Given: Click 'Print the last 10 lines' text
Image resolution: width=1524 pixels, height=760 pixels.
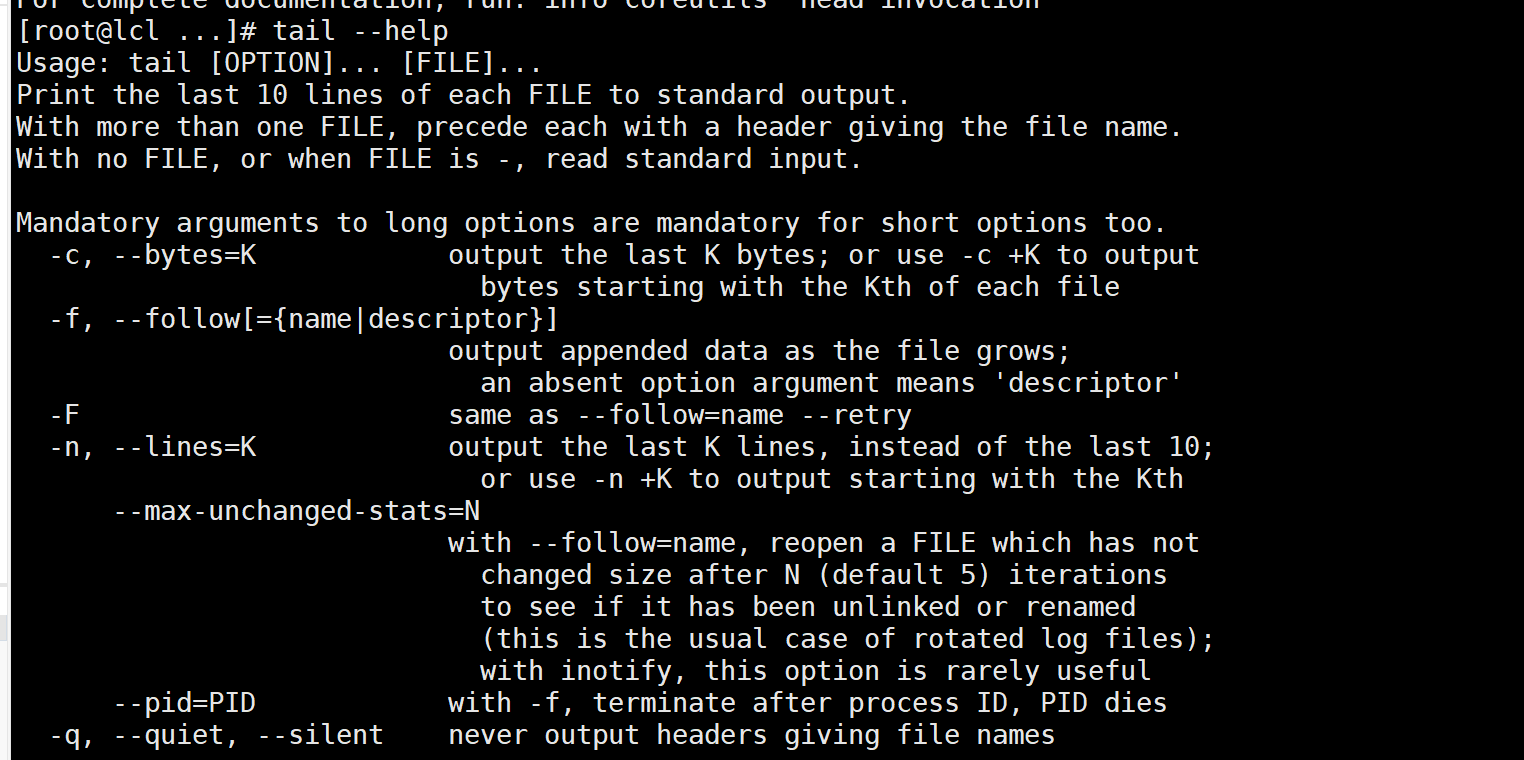Looking at the screenshot, I should coord(200,96).
